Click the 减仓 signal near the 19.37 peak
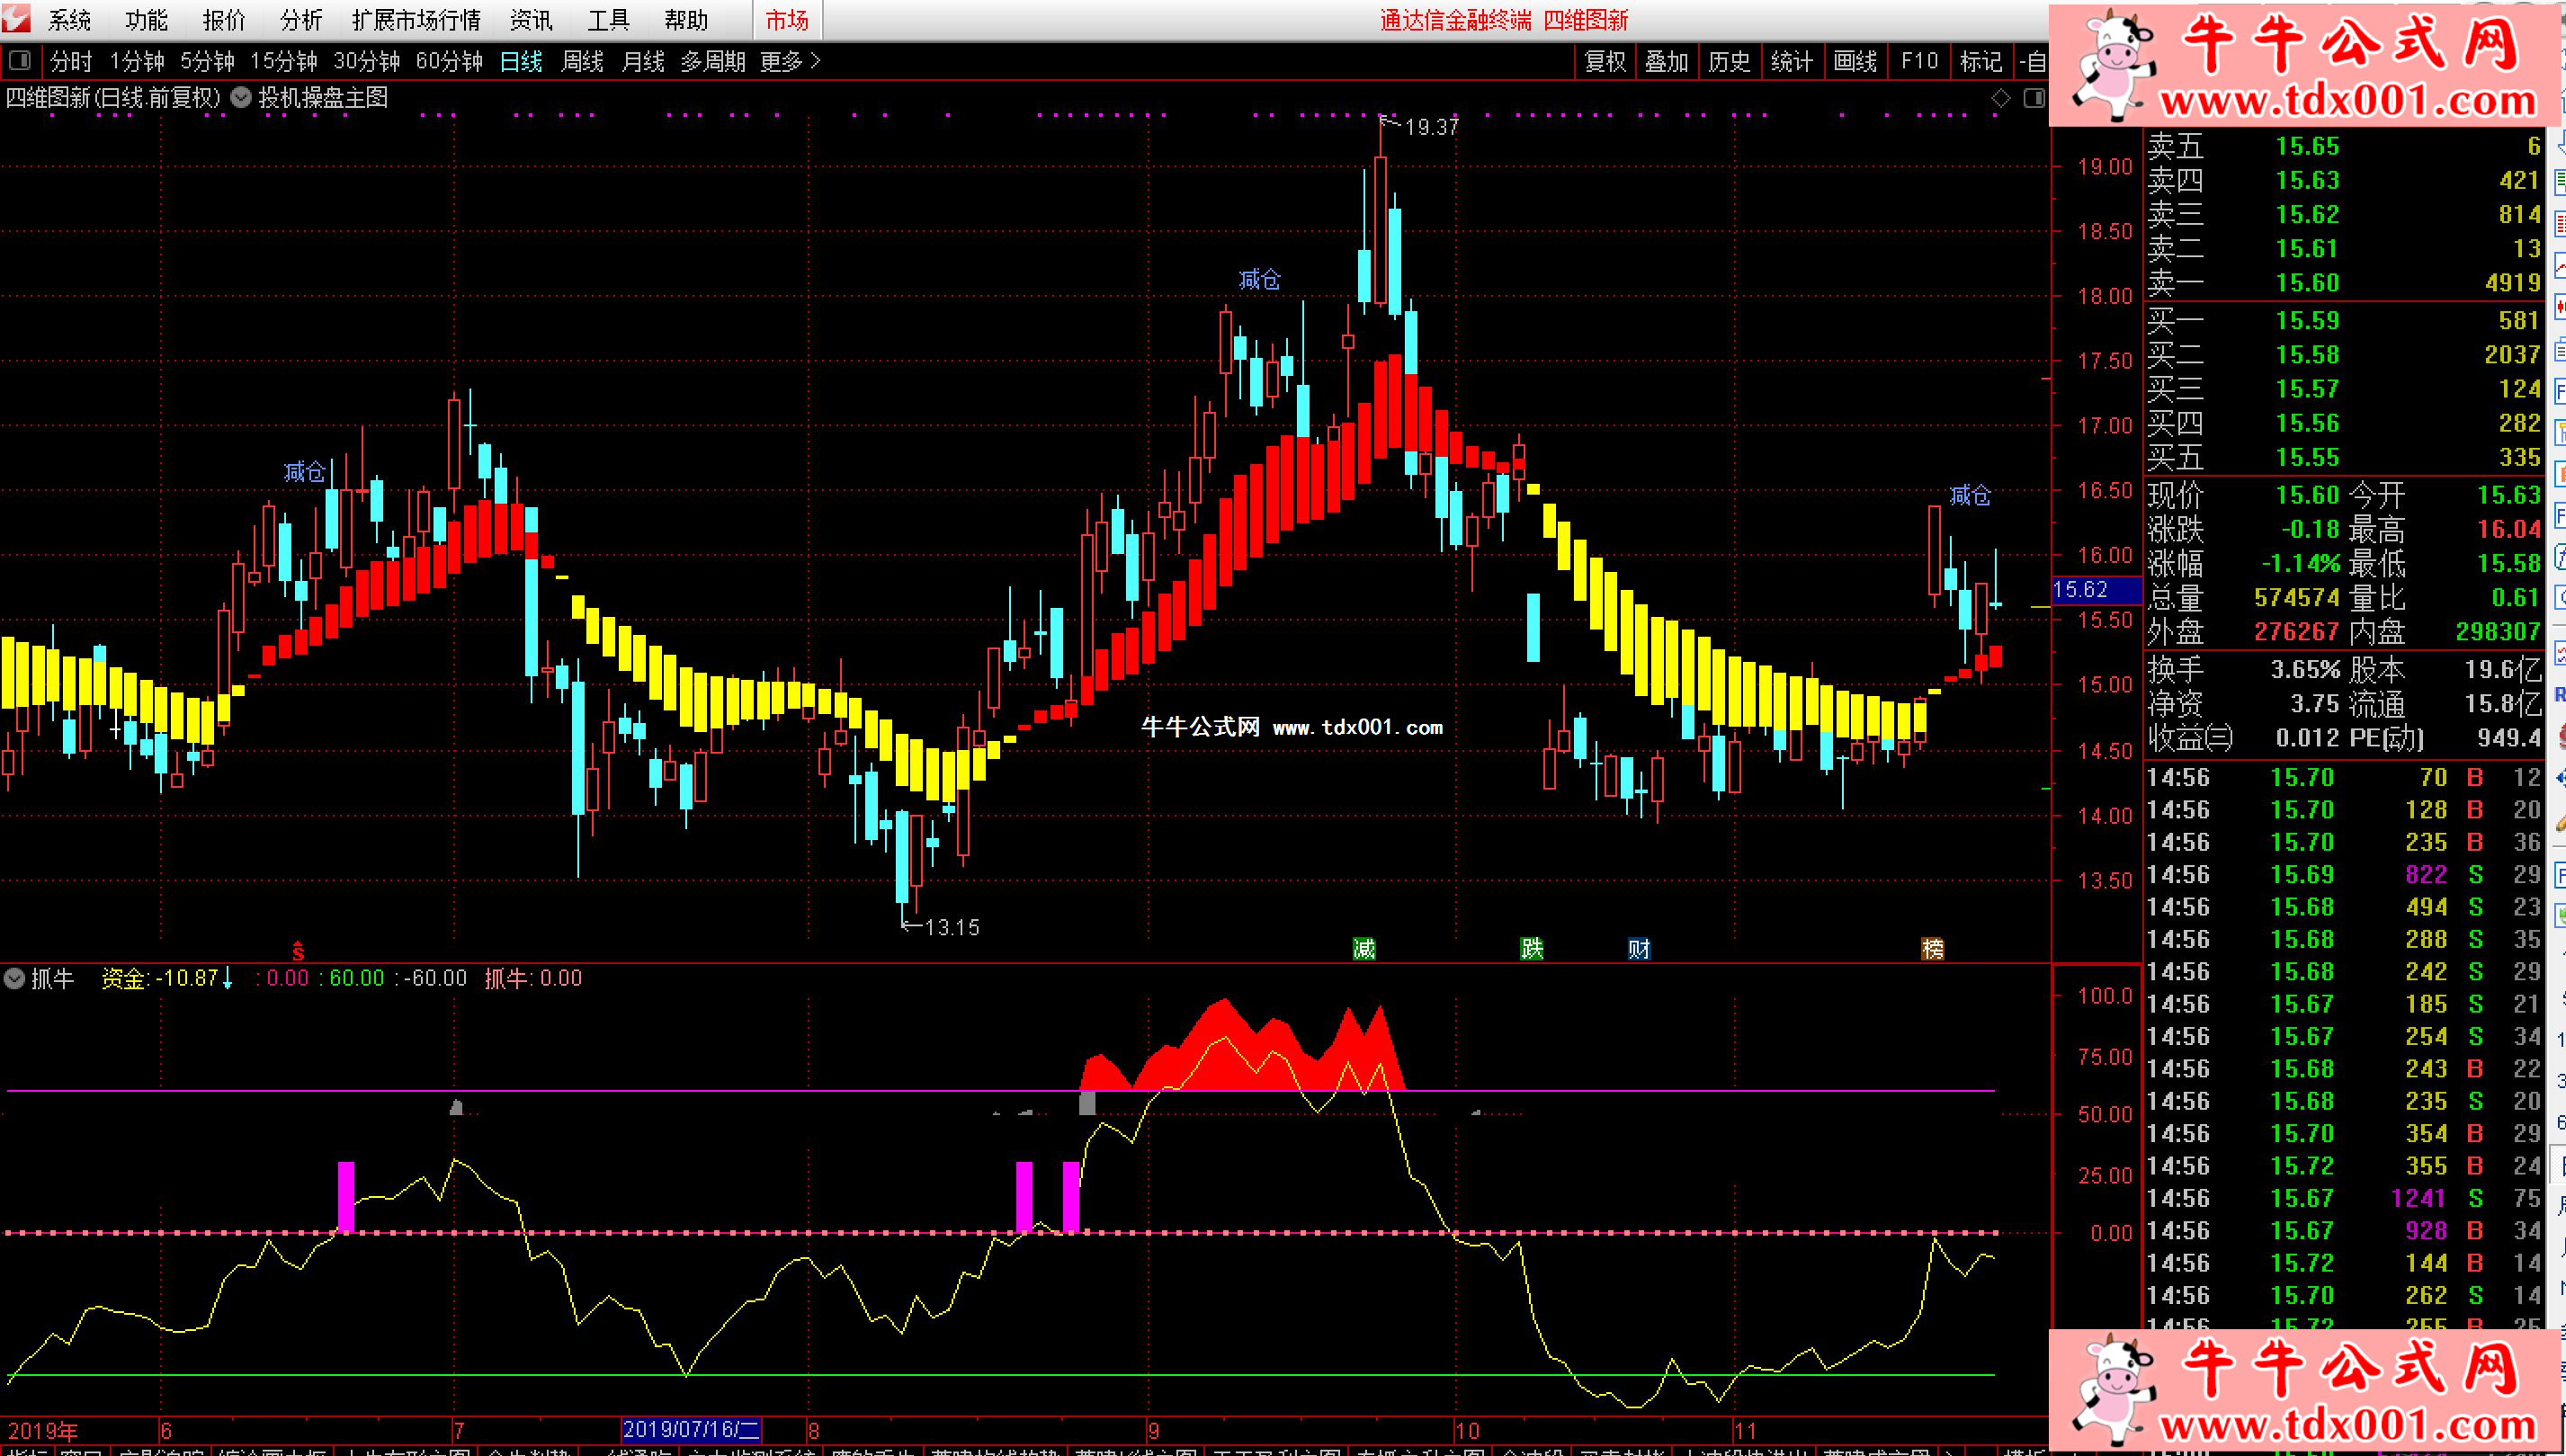Image resolution: width=2566 pixels, height=1456 pixels. click(1259, 280)
